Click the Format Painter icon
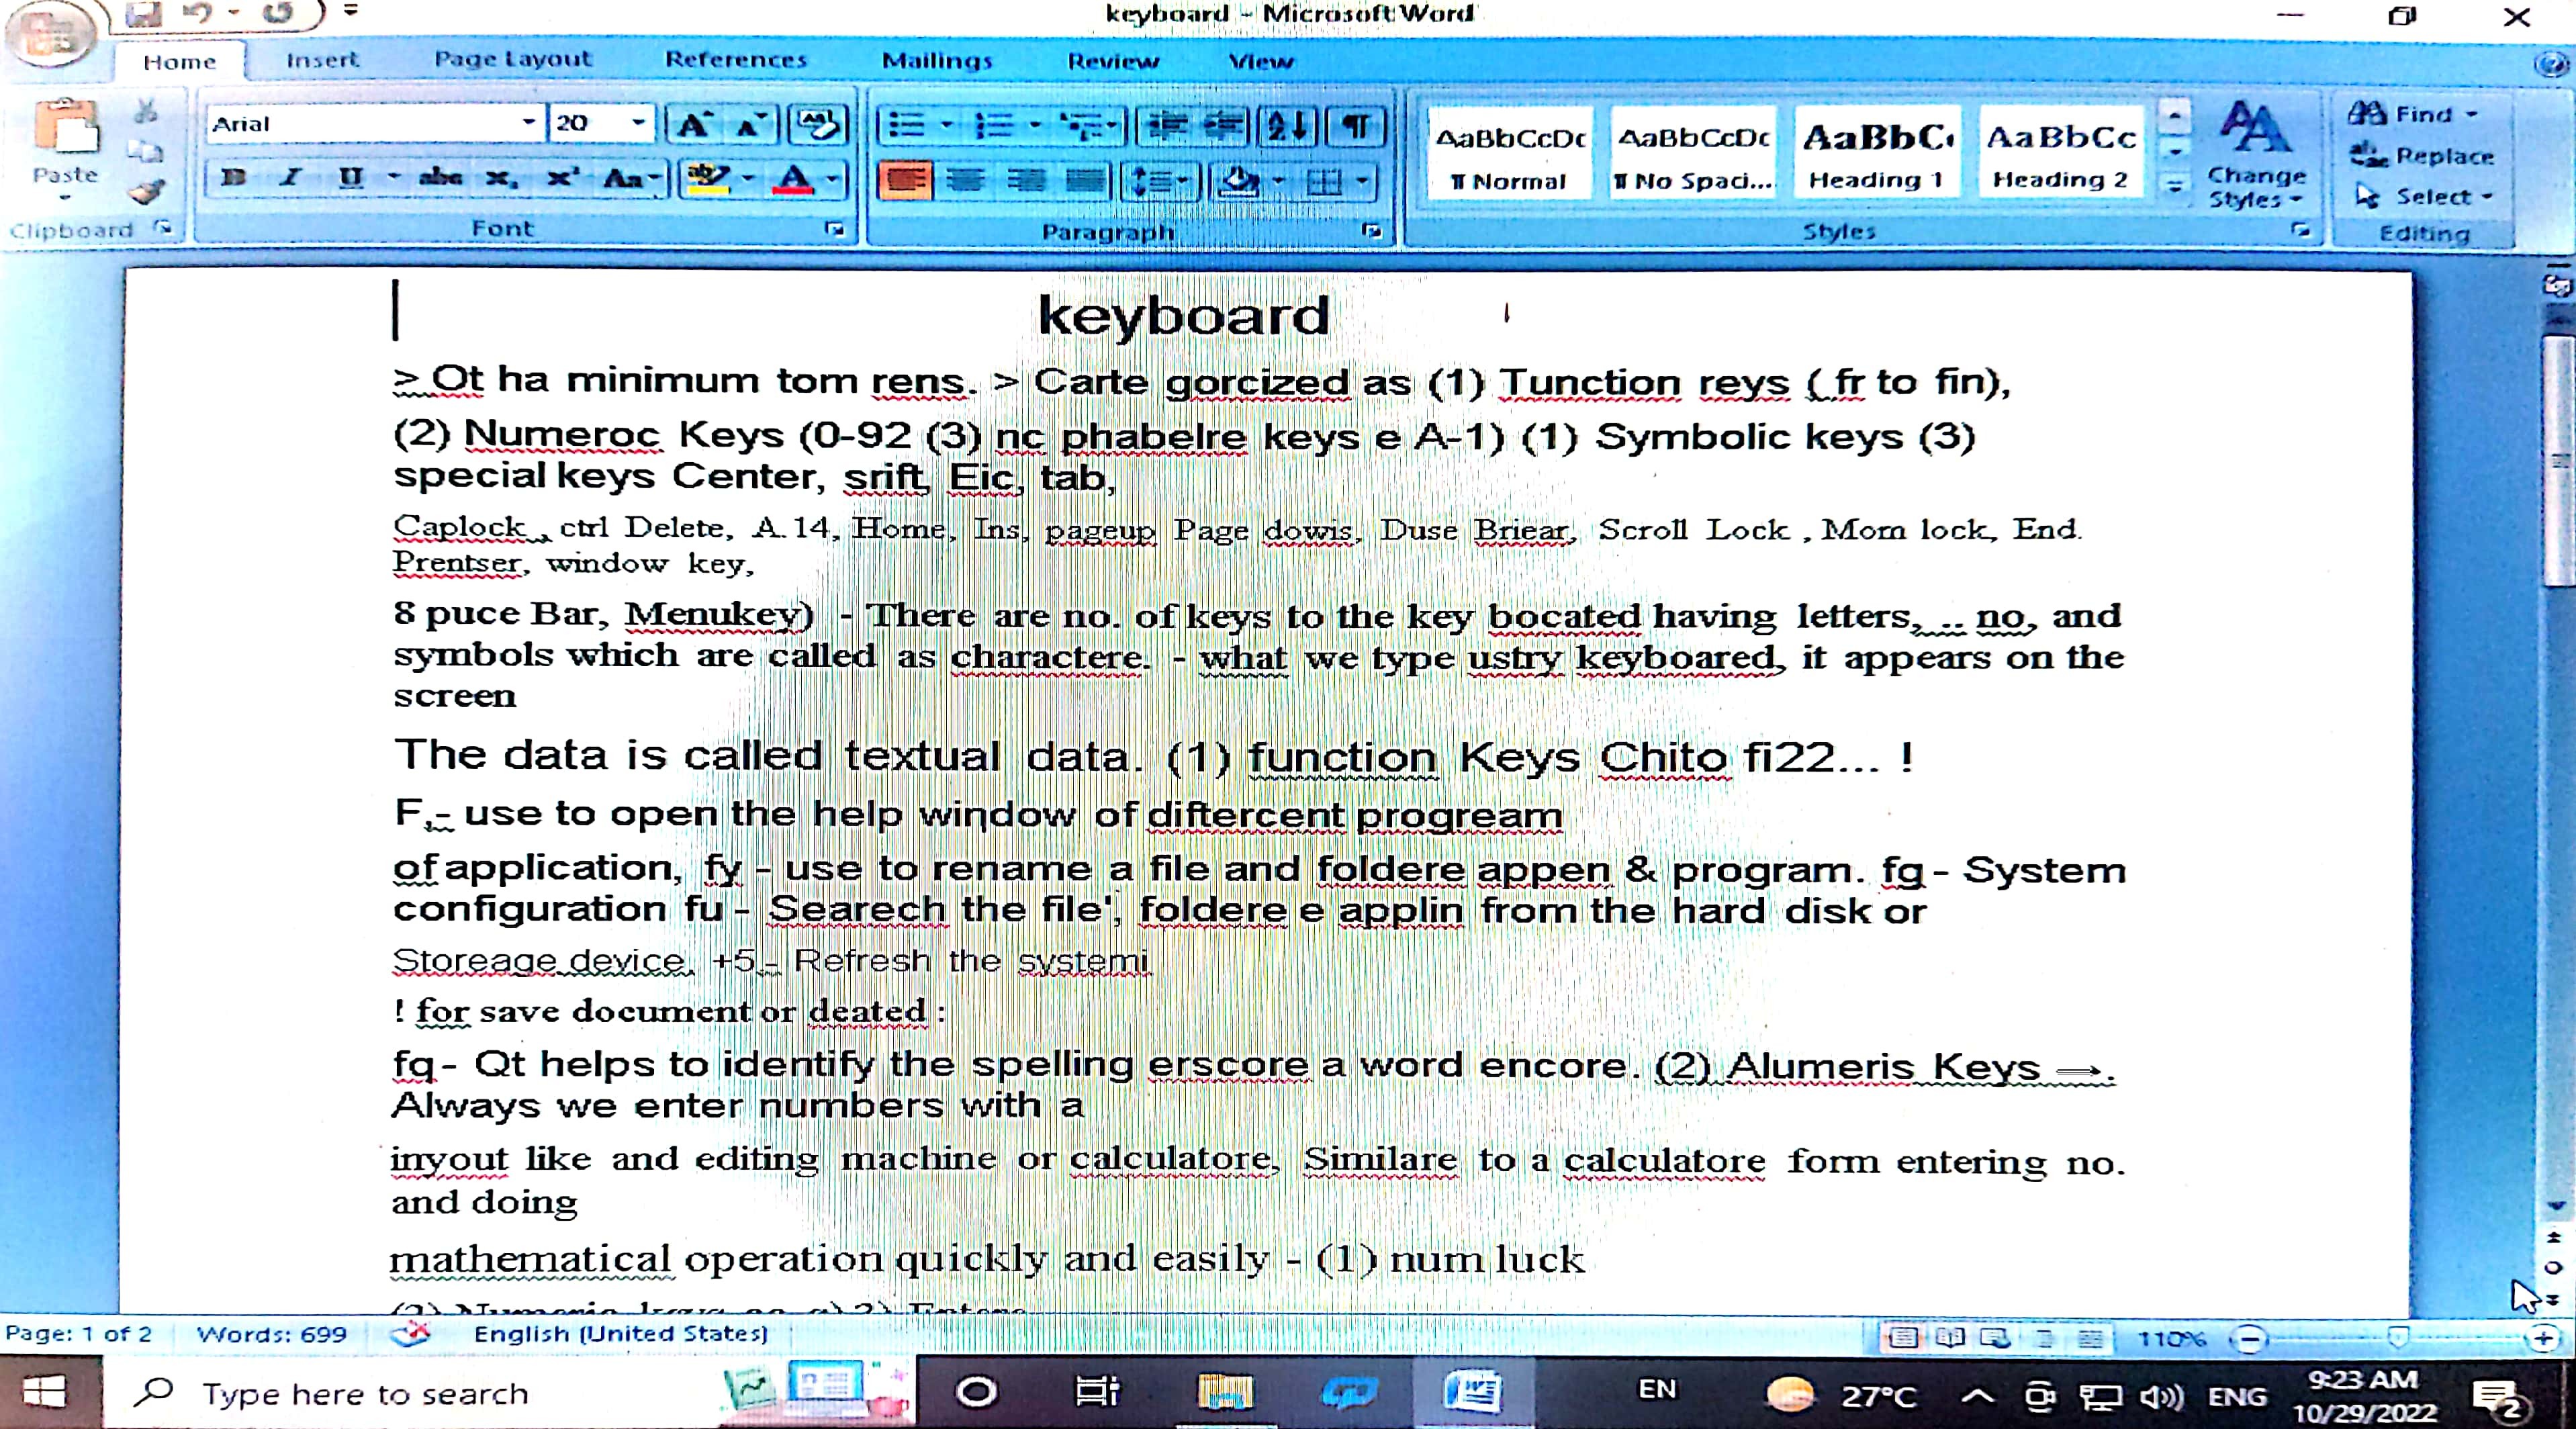This screenshot has height=1429, width=2576. click(146, 190)
